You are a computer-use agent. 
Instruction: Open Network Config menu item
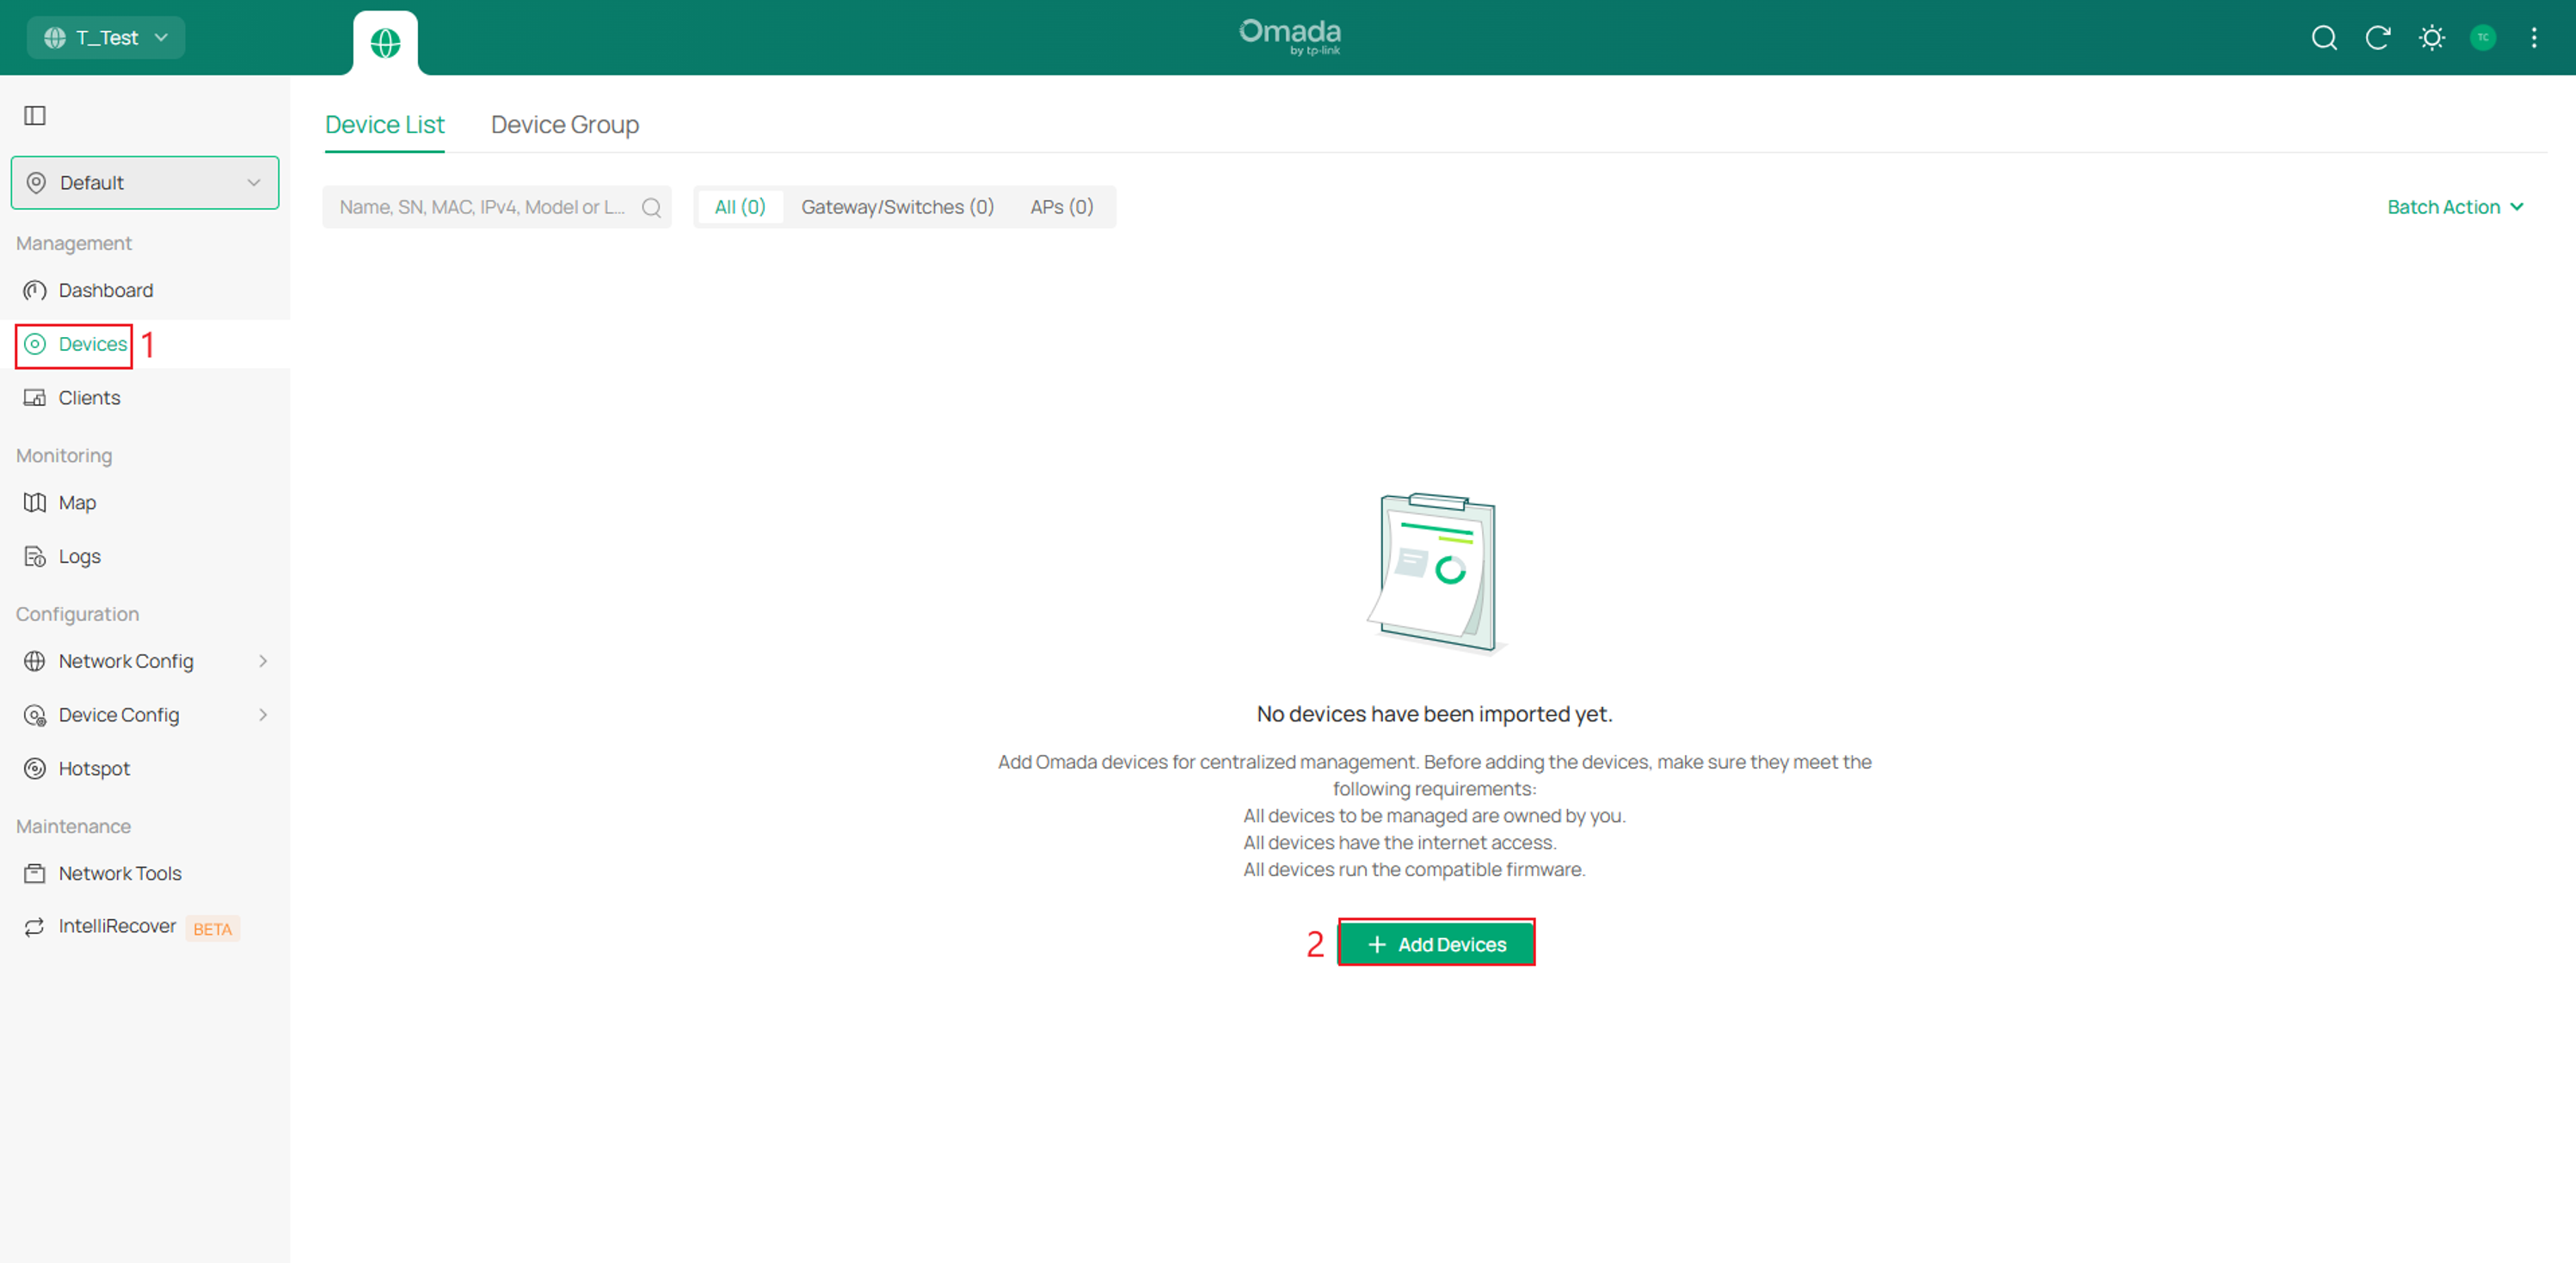point(145,661)
